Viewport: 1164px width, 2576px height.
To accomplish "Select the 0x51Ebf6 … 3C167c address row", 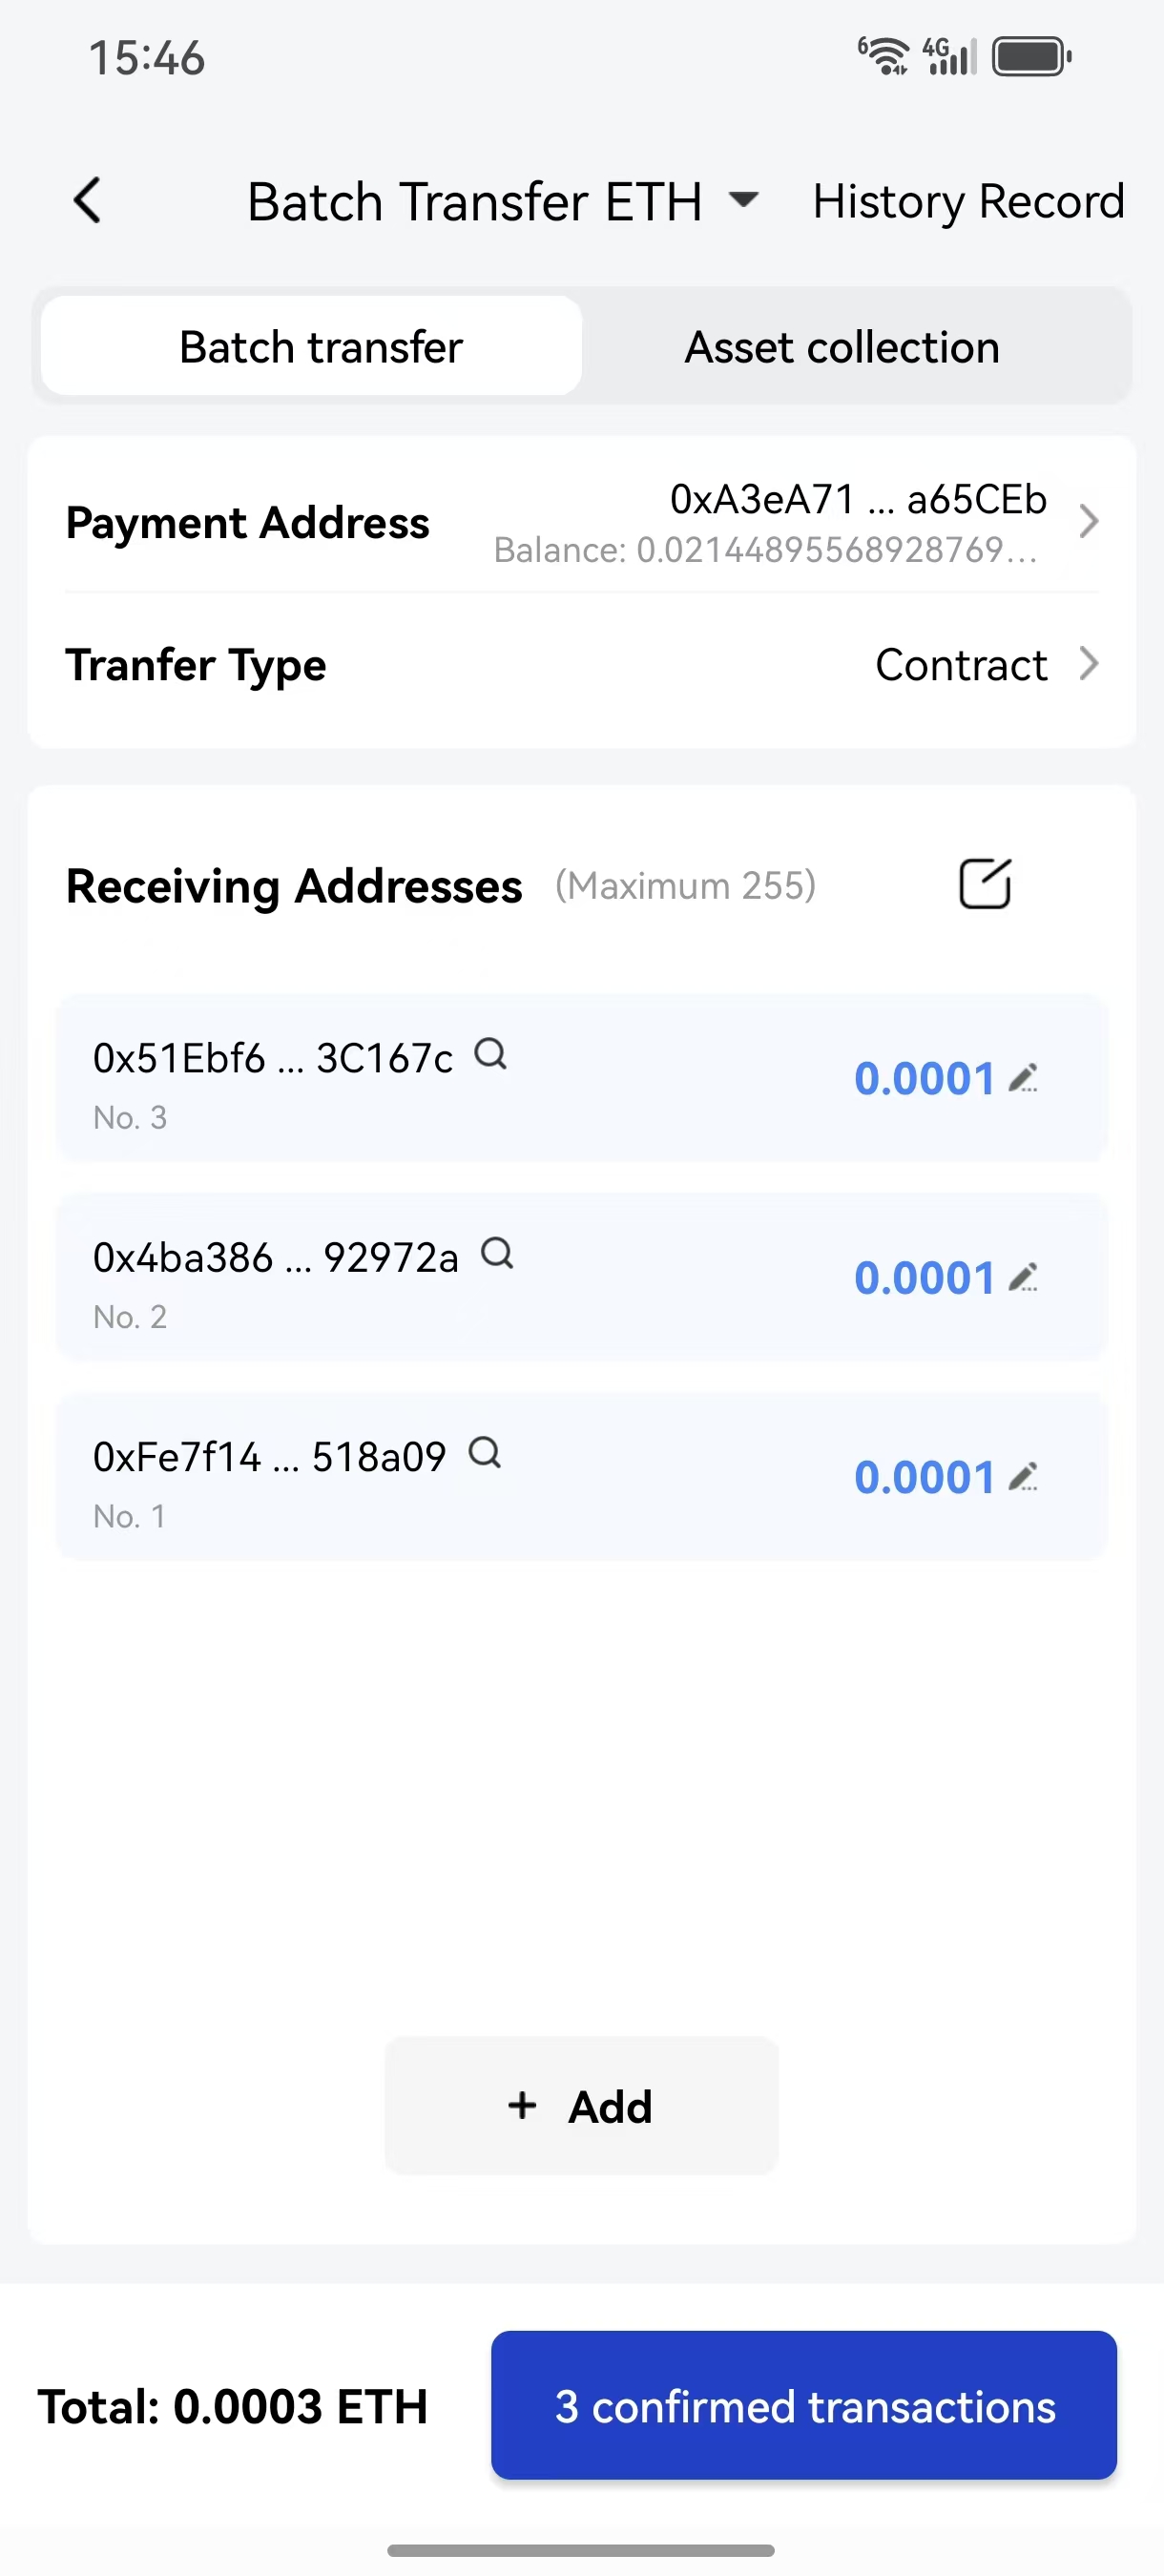I will click(x=582, y=1078).
